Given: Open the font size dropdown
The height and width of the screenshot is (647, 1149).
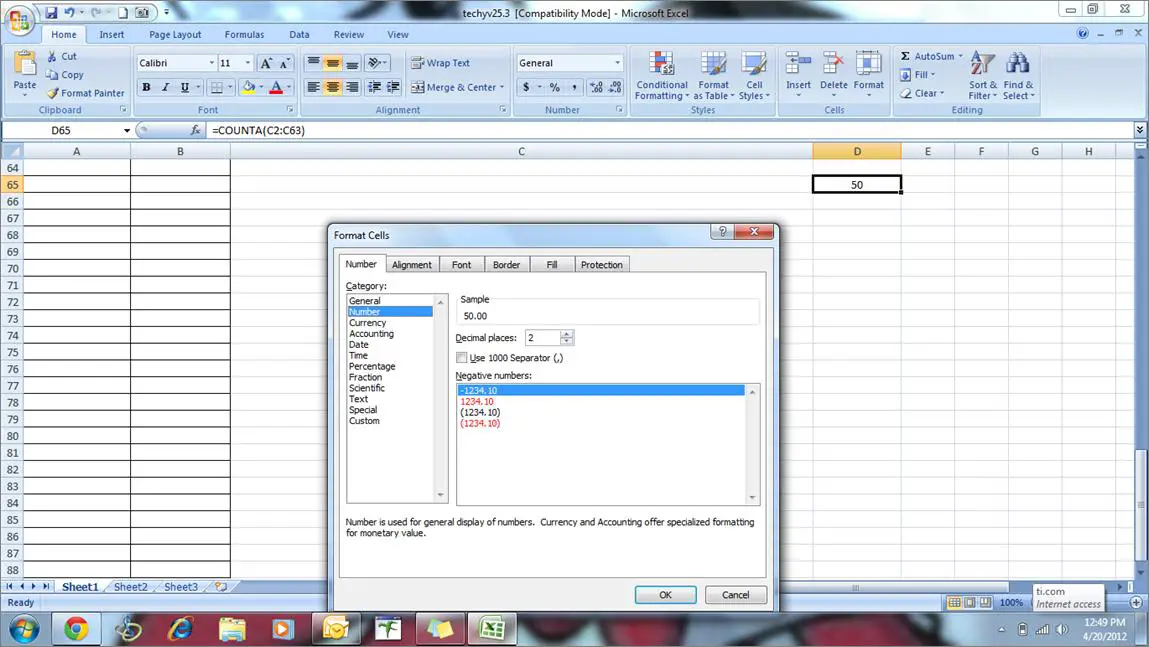Looking at the screenshot, I should coord(248,63).
